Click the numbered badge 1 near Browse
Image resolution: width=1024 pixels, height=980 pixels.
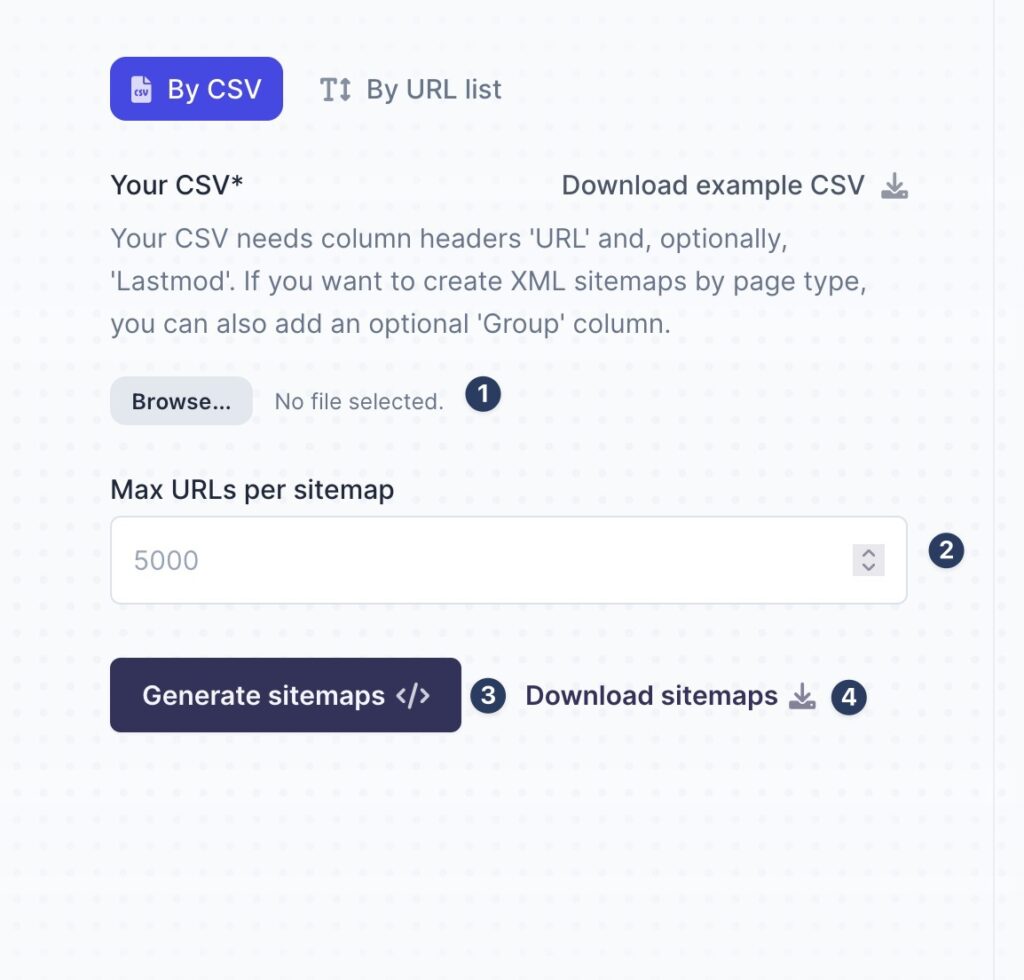point(483,394)
